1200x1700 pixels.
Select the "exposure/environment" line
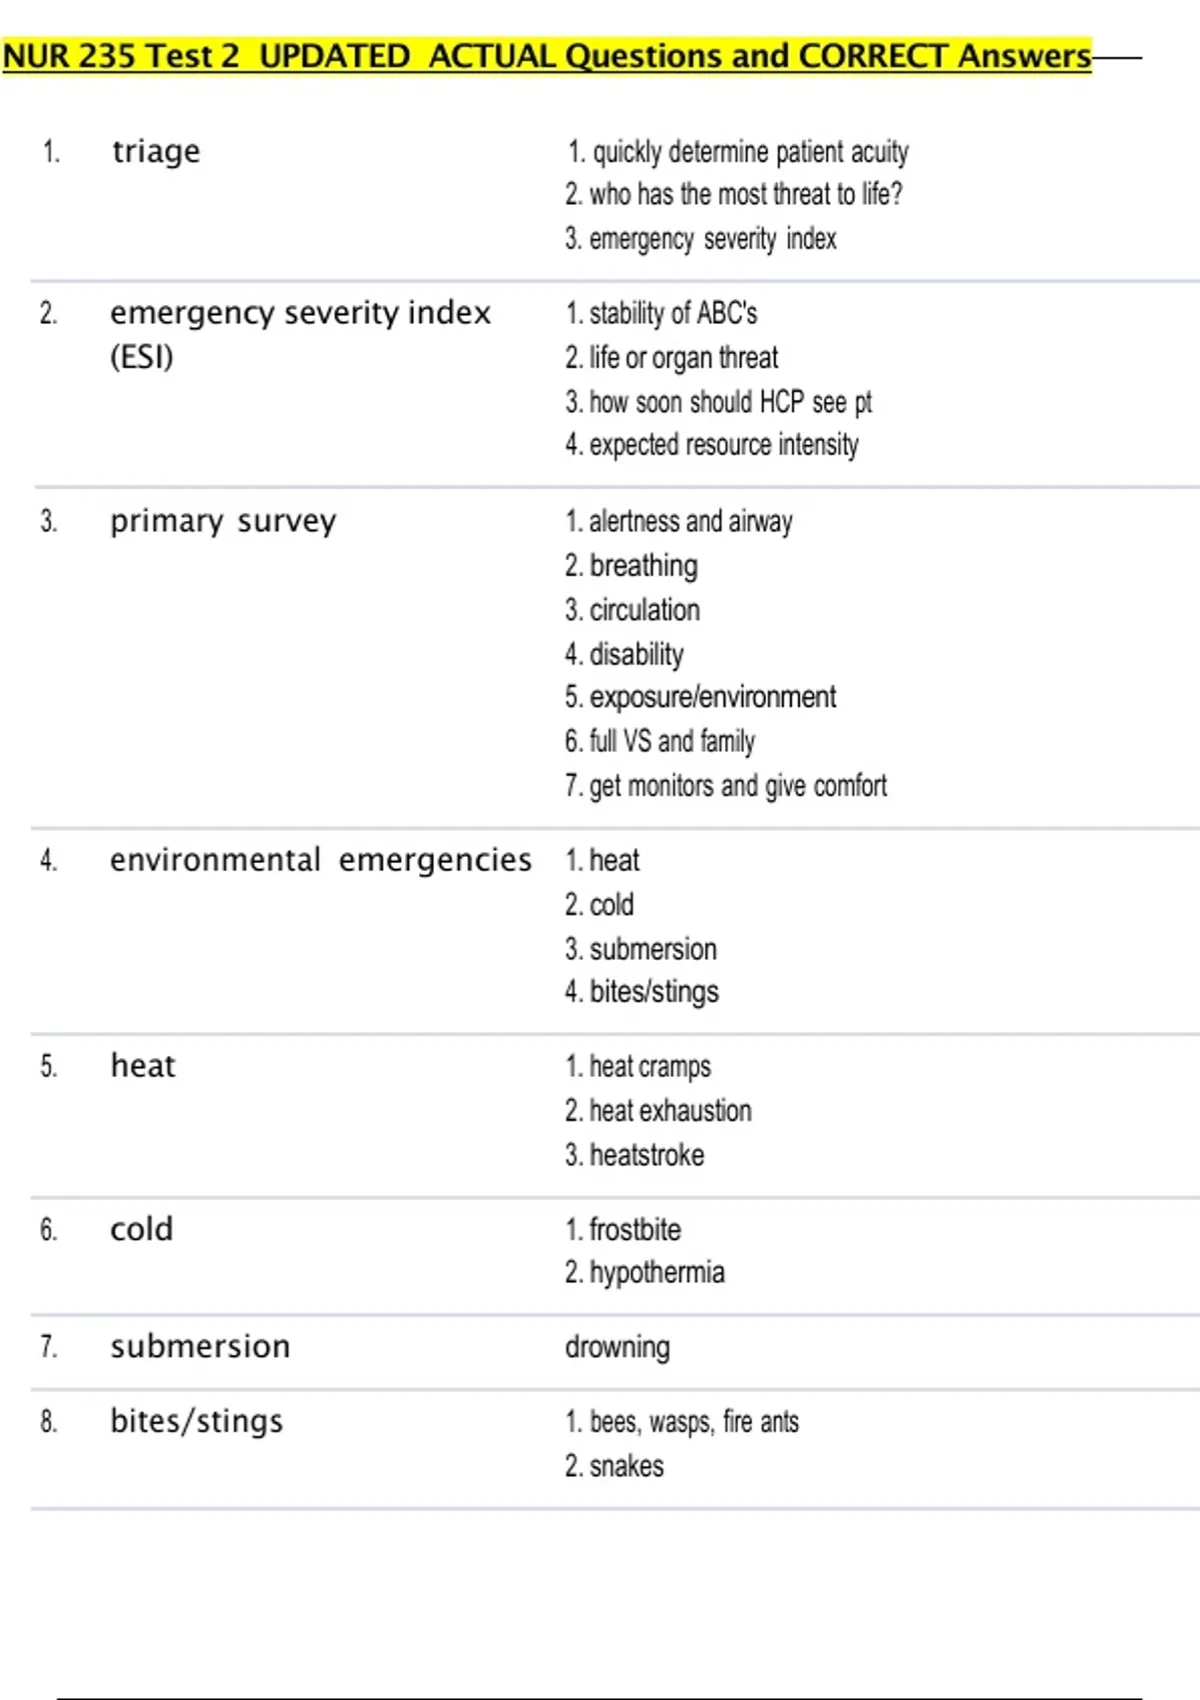click(x=712, y=697)
